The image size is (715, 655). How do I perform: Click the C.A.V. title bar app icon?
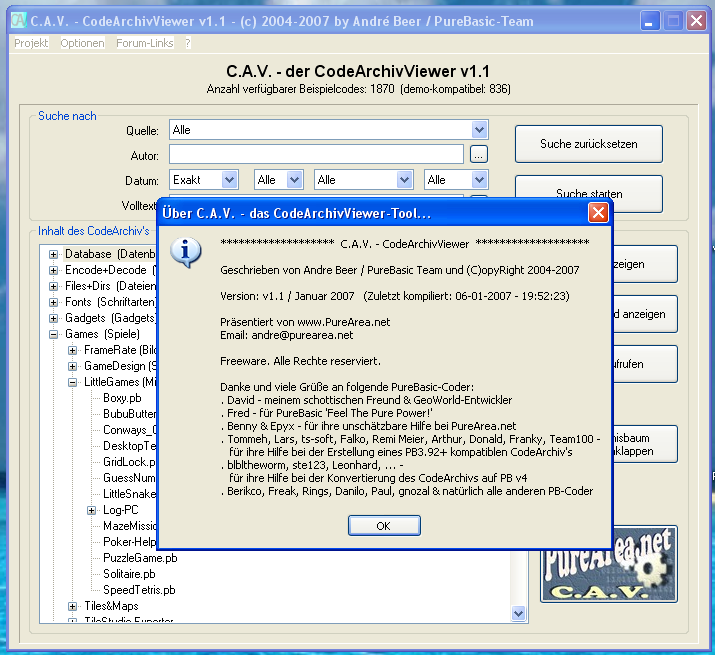(x=18, y=21)
